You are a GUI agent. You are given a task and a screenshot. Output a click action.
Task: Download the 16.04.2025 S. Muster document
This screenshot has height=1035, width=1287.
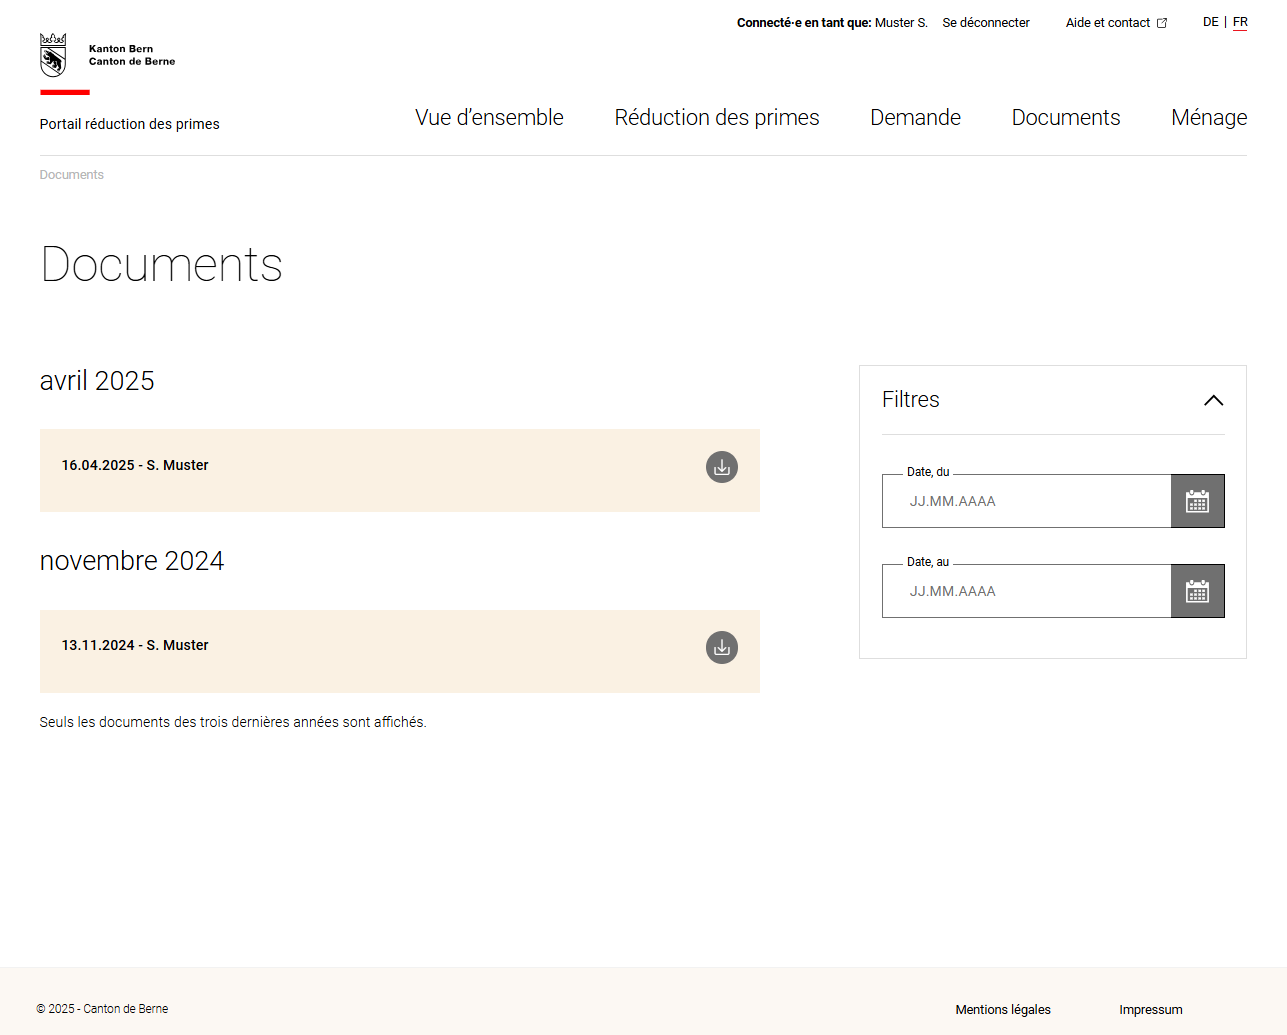pyautogui.click(x=721, y=467)
